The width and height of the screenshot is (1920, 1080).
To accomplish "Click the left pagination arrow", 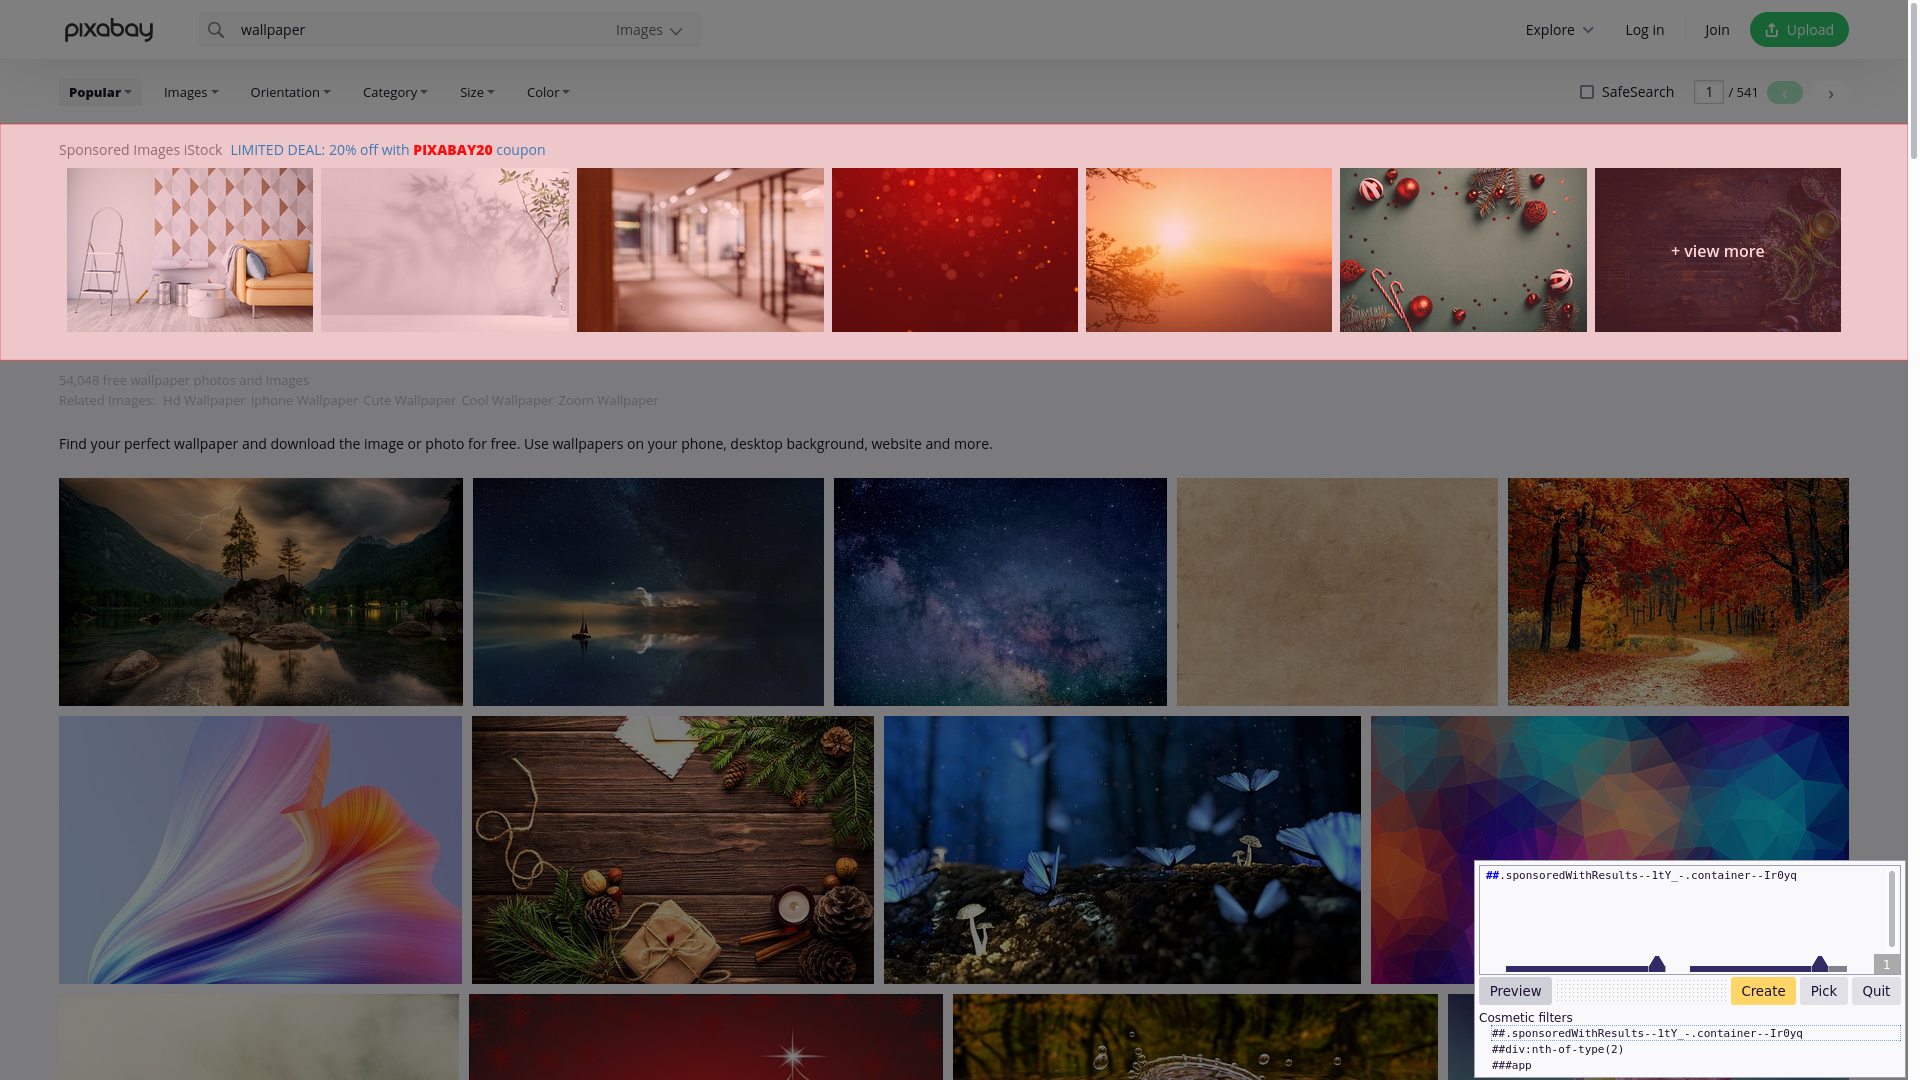I will click(1784, 92).
